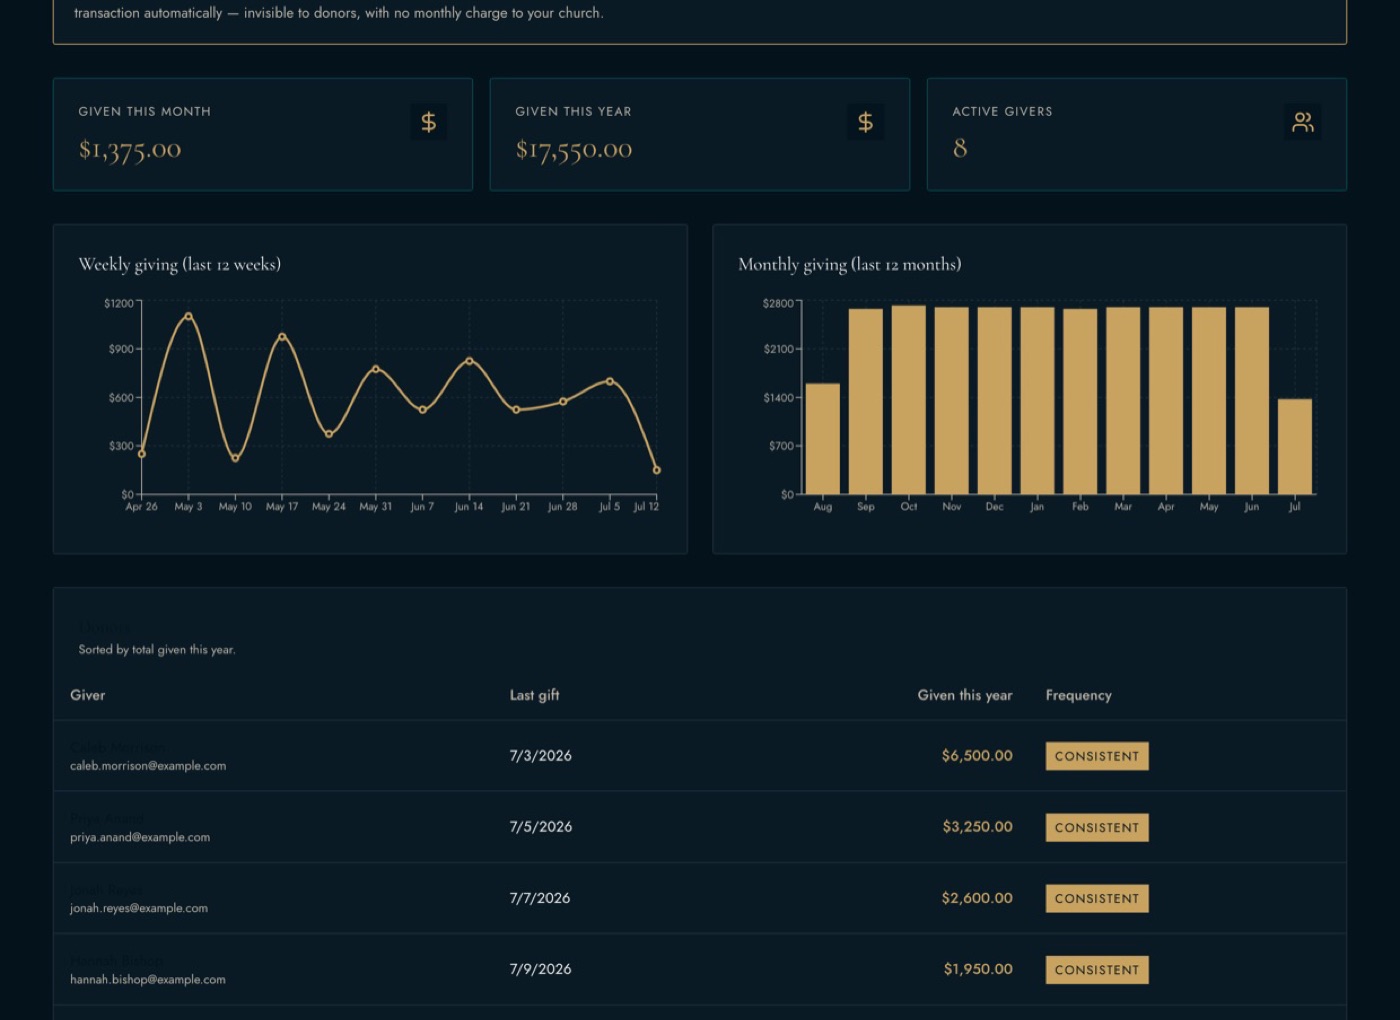The width and height of the screenshot is (1400, 1020).
Task: Click hannah.bishop@example.com email
Action: click(148, 979)
